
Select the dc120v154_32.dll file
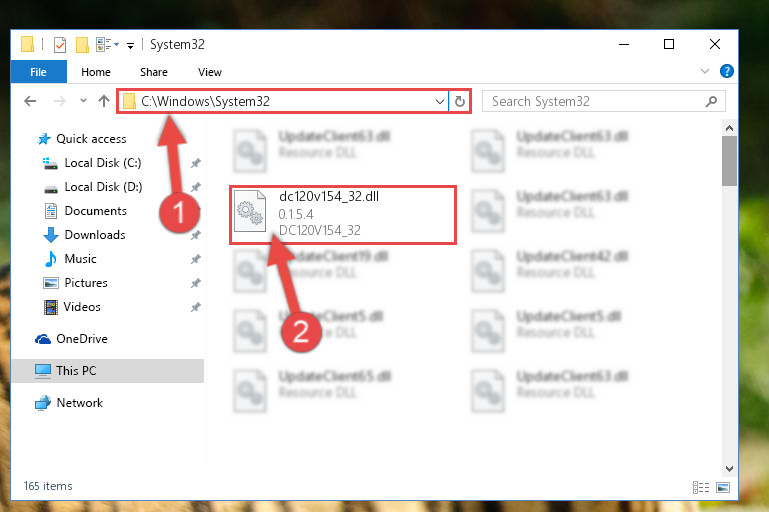(x=343, y=215)
